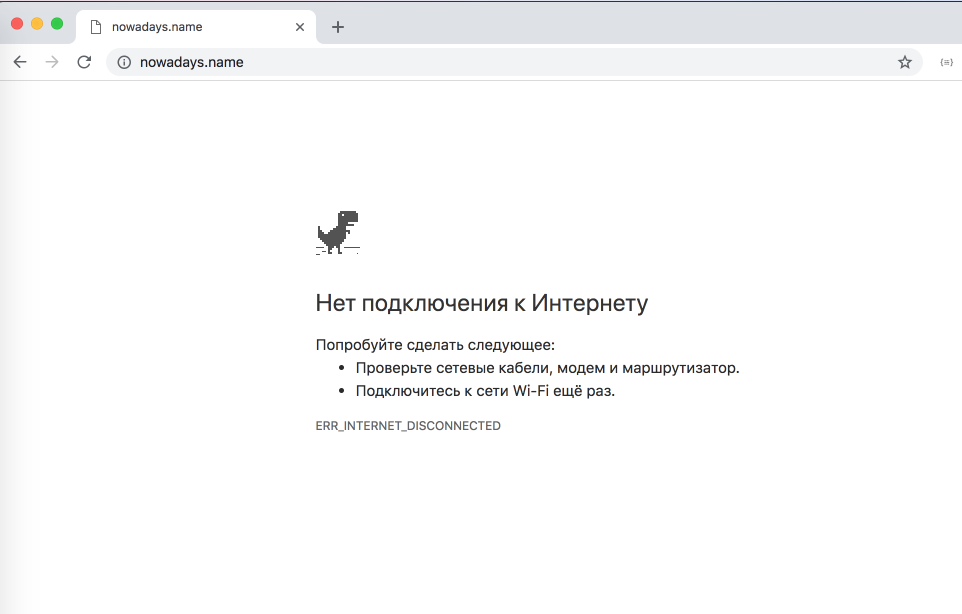
Task: Select the nowadays.name tab
Action: pos(190,27)
